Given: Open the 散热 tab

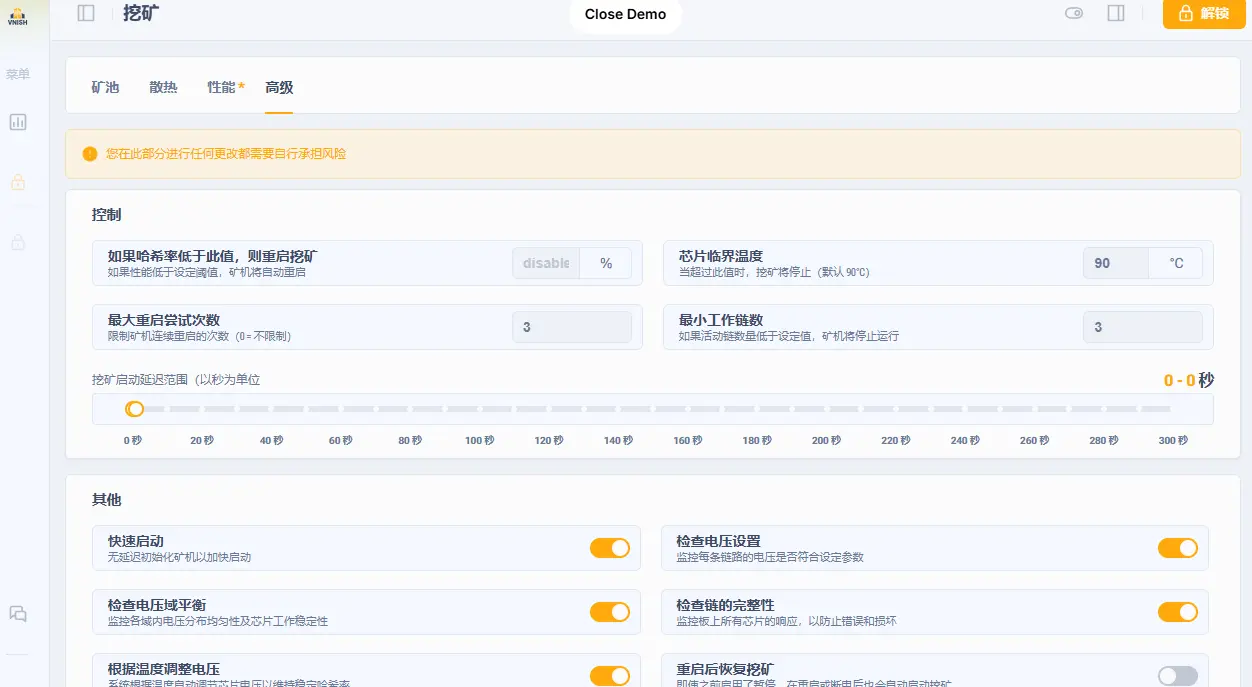Looking at the screenshot, I should coord(163,88).
